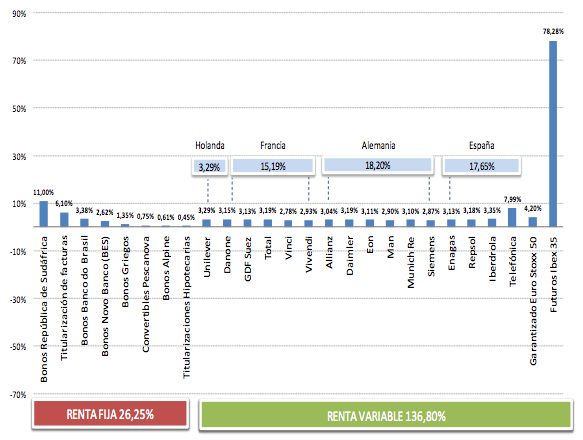The image size is (583, 440).
Task: Click the RENTA VARIABLE 136,80% green box
Action: pos(386,415)
